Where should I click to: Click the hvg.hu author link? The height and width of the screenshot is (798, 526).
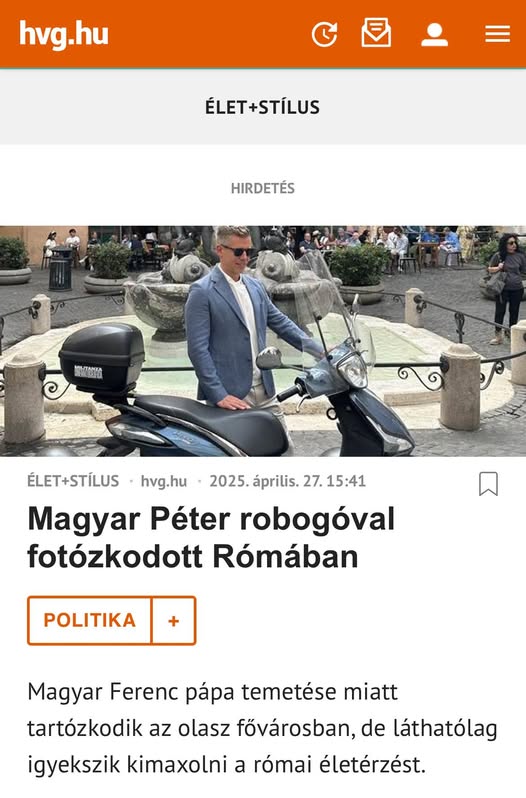[164, 481]
